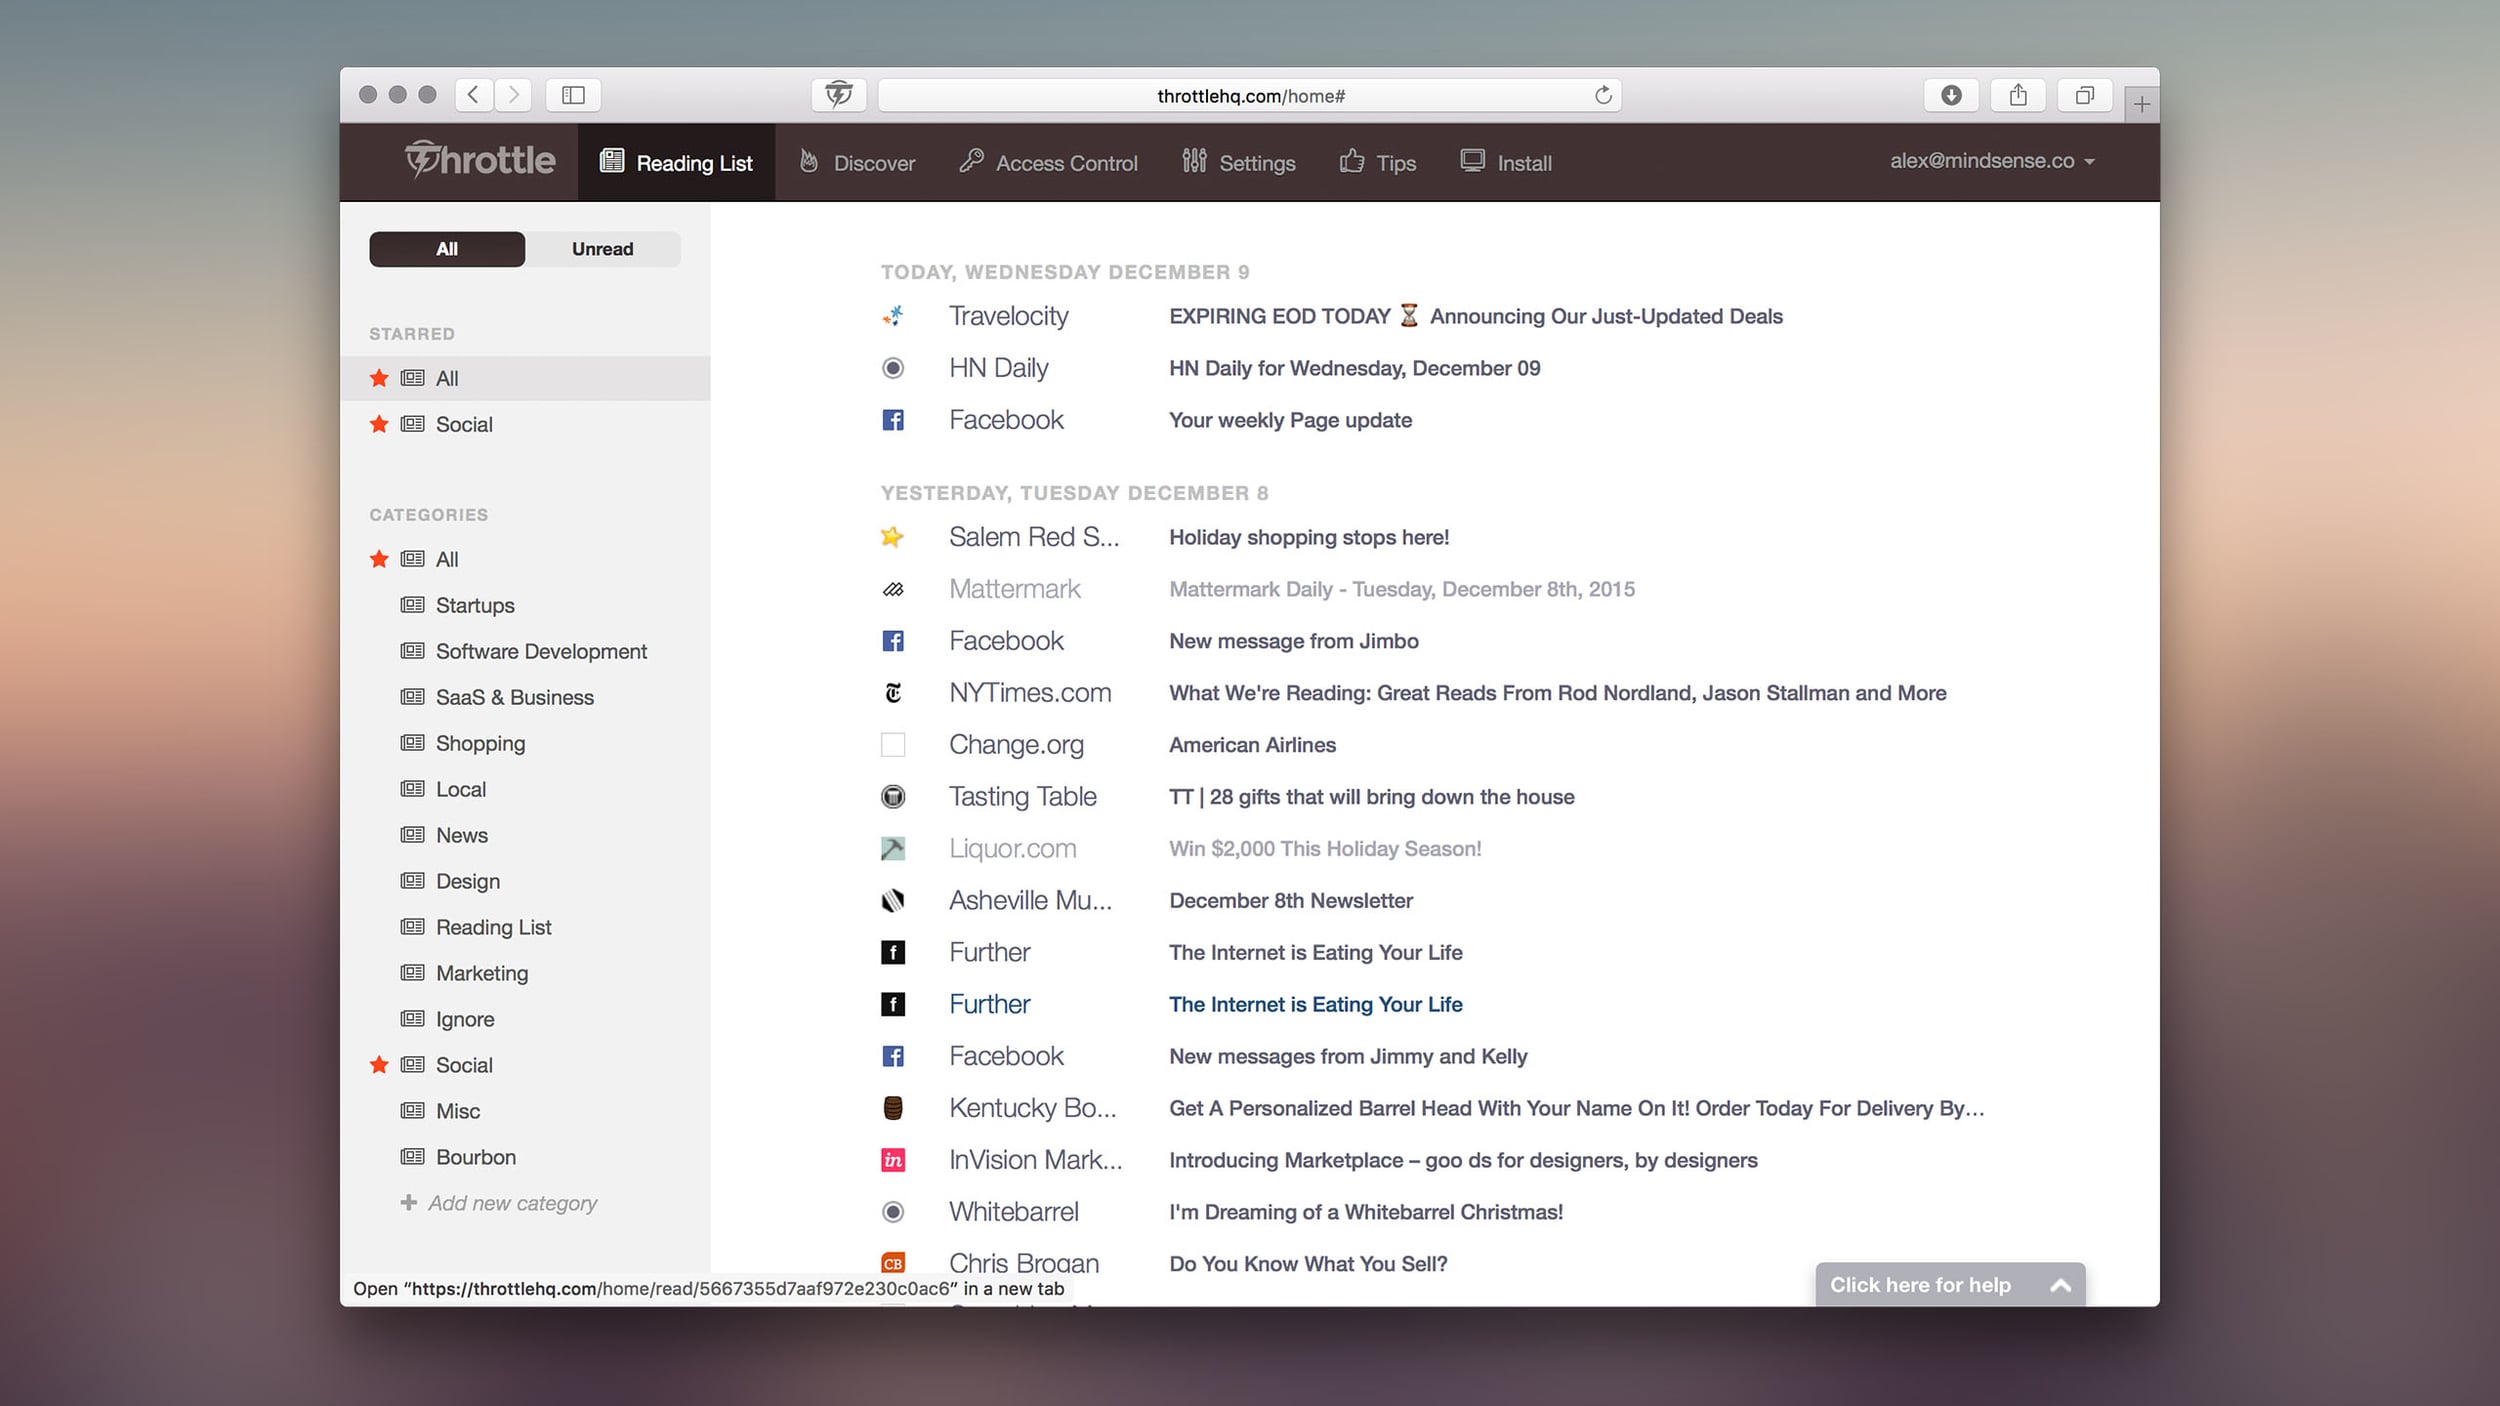Switch the filter to Unread

(603, 249)
